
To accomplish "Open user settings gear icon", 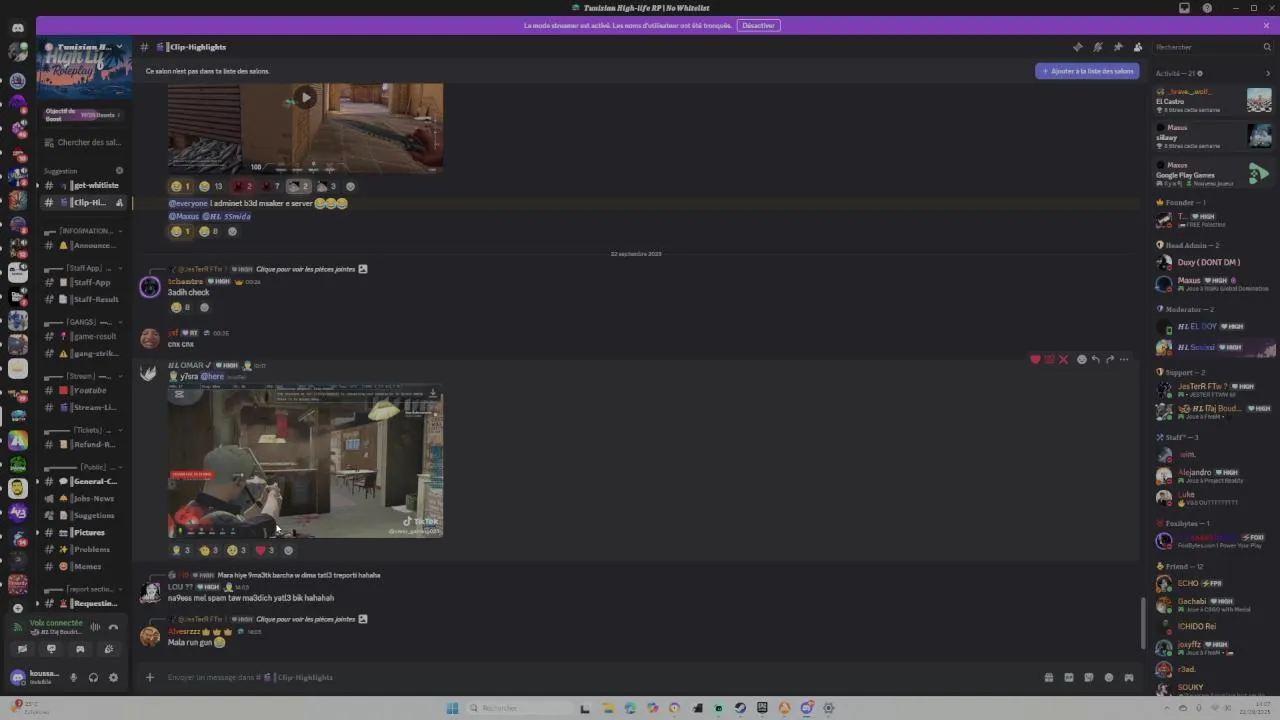I will click(x=113, y=677).
